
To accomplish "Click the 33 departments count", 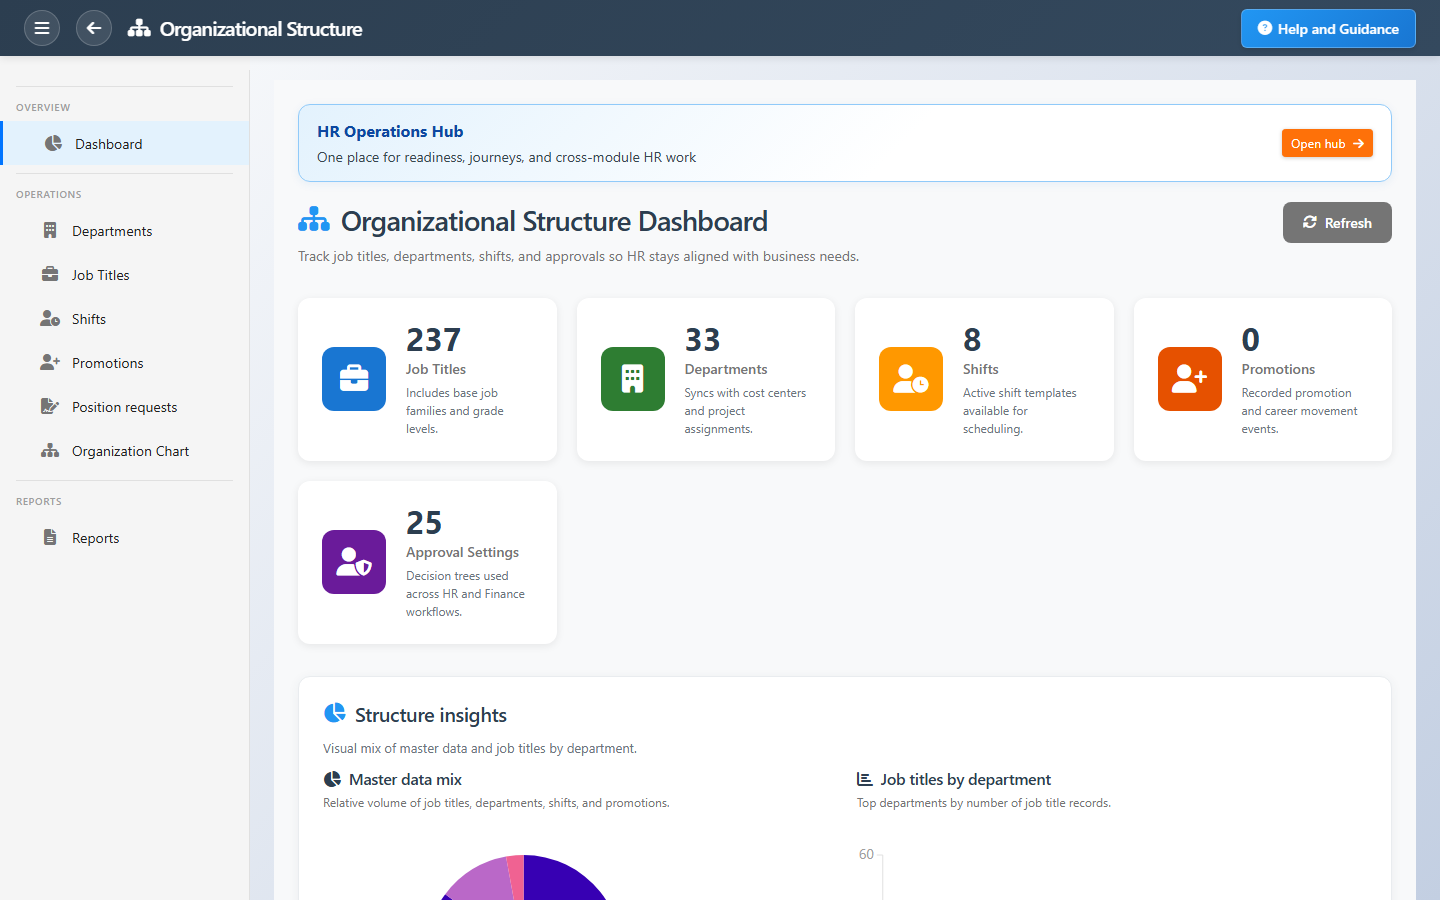I will pos(702,340).
